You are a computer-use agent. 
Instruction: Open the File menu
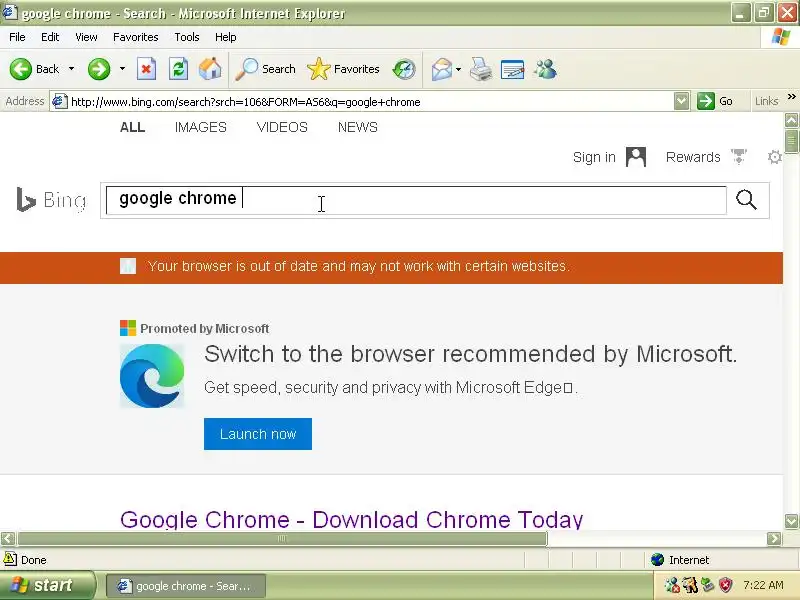coord(17,37)
